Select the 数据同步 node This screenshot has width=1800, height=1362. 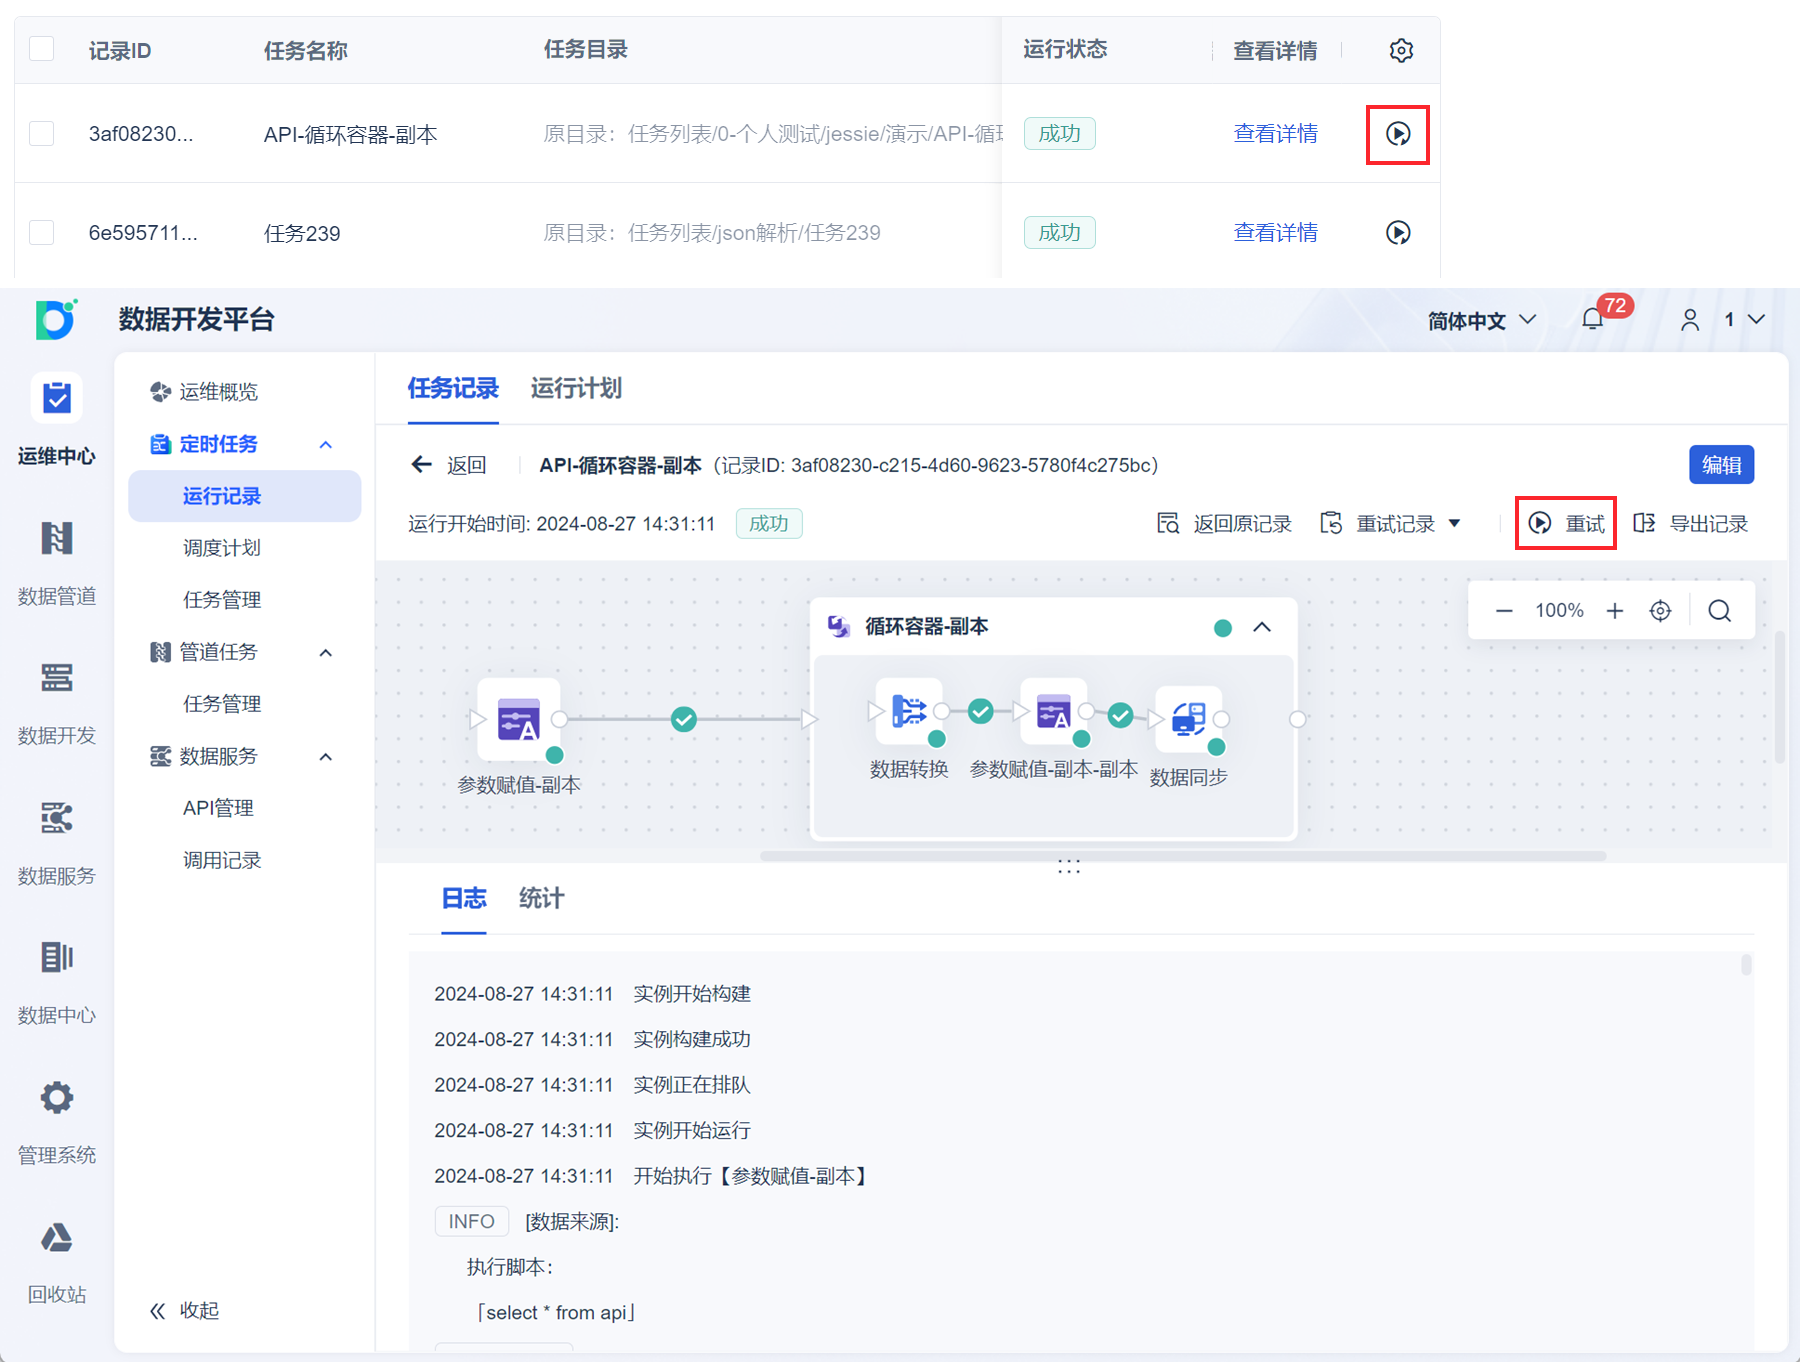click(1189, 719)
